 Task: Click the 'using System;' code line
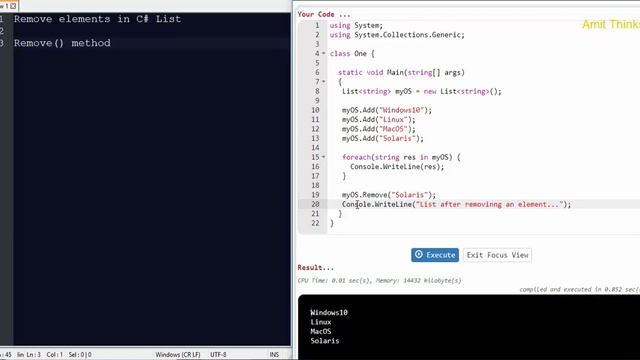pyautogui.click(x=356, y=25)
